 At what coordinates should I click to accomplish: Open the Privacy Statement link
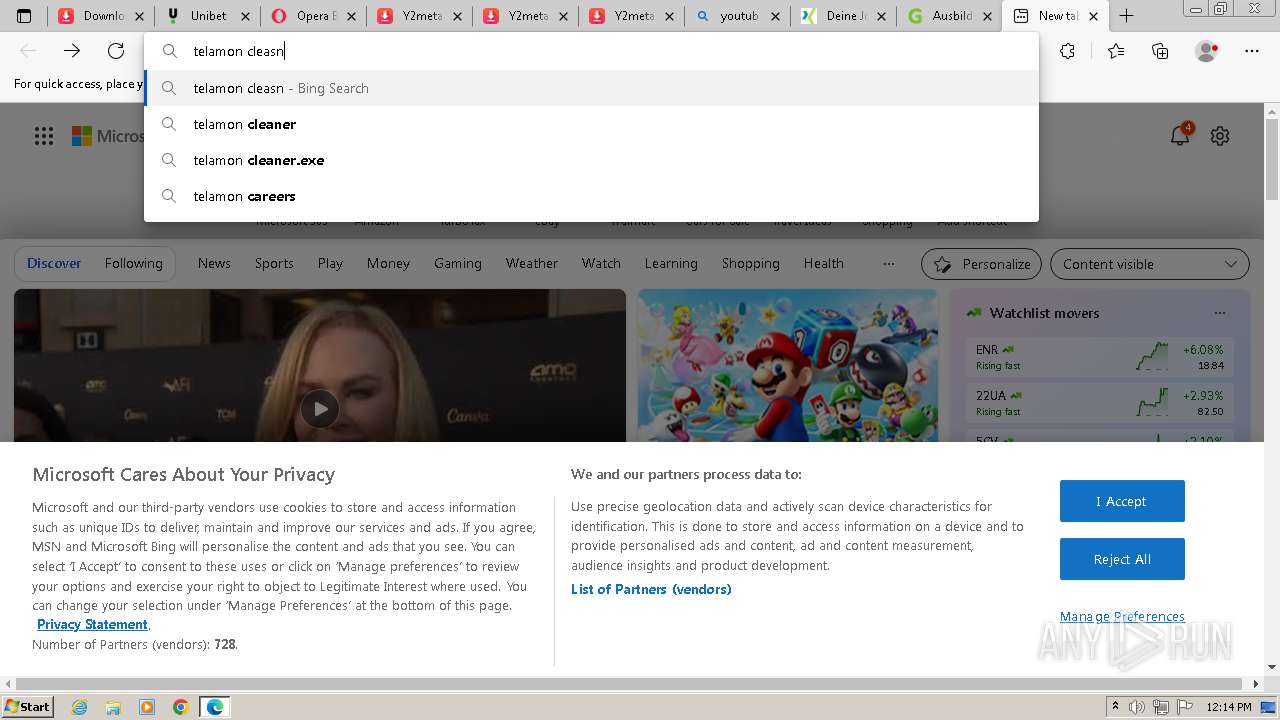92,625
